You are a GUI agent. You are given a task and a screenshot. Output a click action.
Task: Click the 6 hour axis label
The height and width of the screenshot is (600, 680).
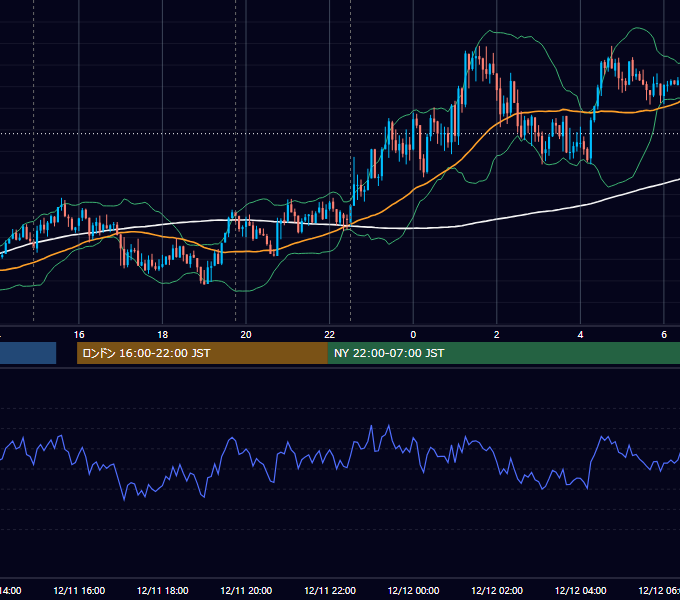tap(664, 335)
